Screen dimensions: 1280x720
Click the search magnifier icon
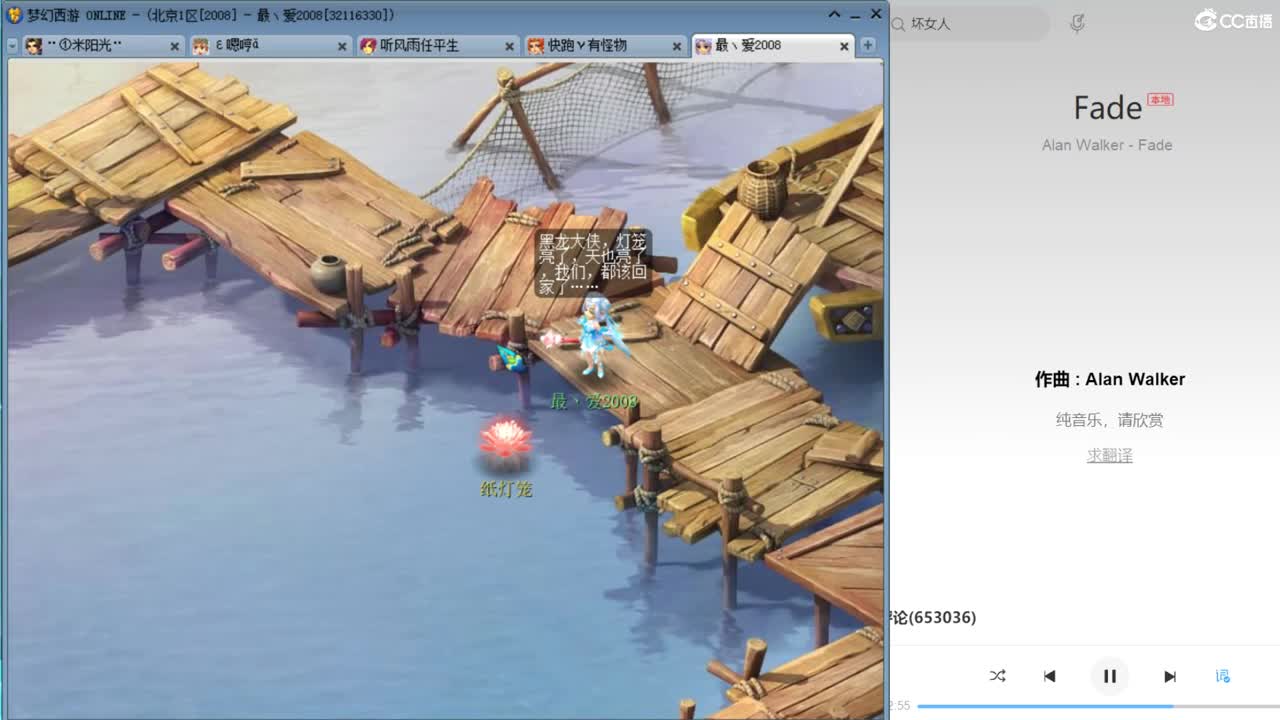click(x=898, y=24)
